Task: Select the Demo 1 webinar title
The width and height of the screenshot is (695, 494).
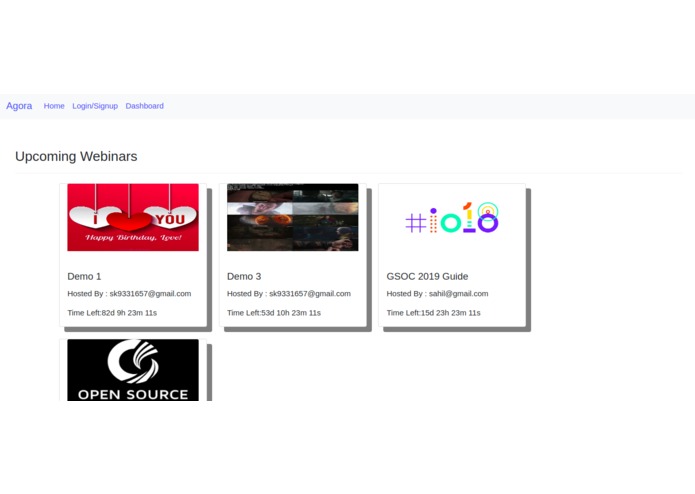Action: click(x=84, y=276)
